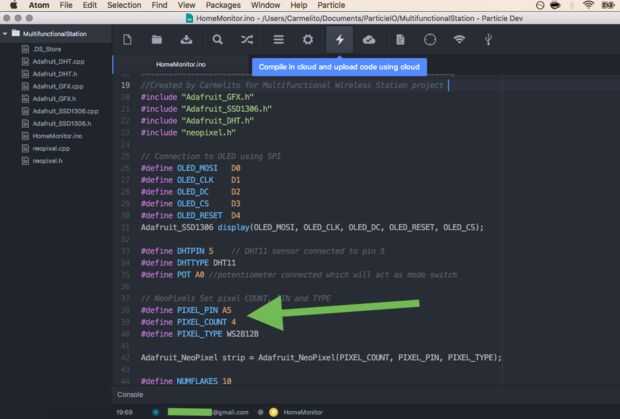
Task: Open Adafruit_SSD1306.h in the file tree
Action: coord(62,124)
